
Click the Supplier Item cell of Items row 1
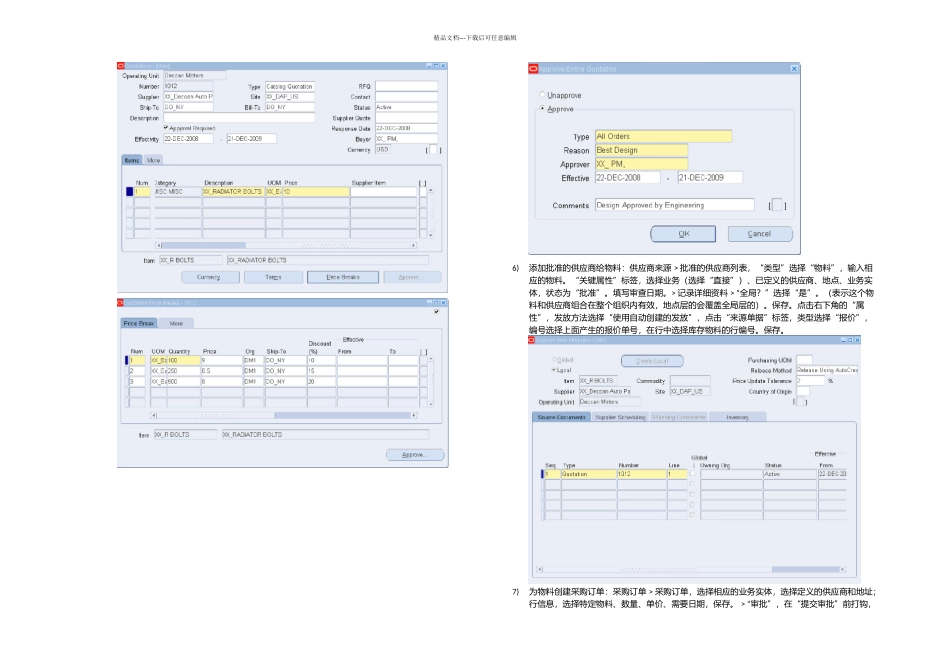click(x=384, y=191)
